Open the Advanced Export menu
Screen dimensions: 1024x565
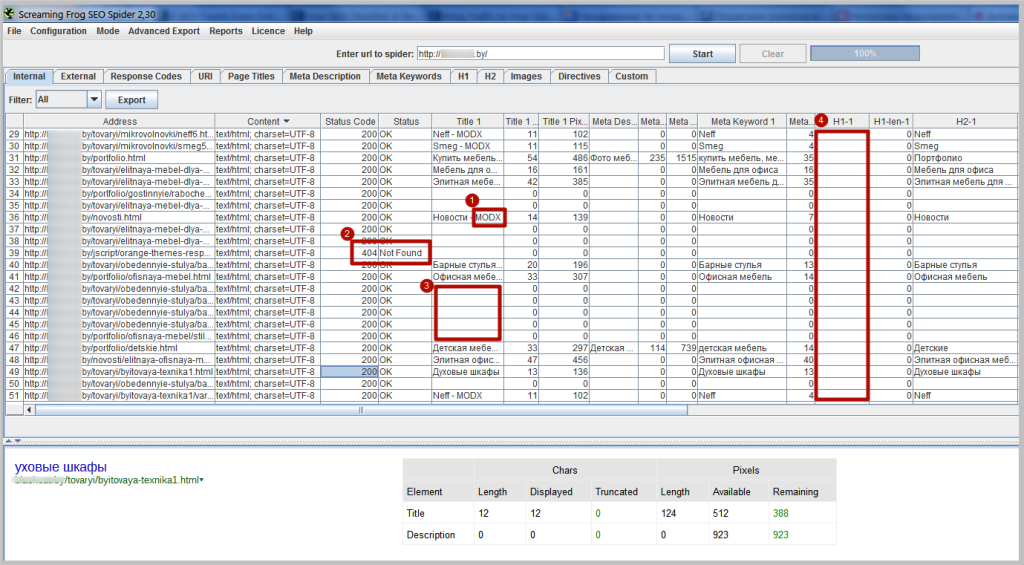(164, 31)
